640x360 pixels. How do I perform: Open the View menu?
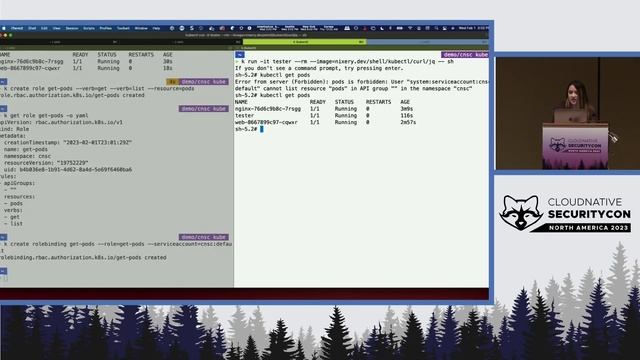[x=56, y=28]
